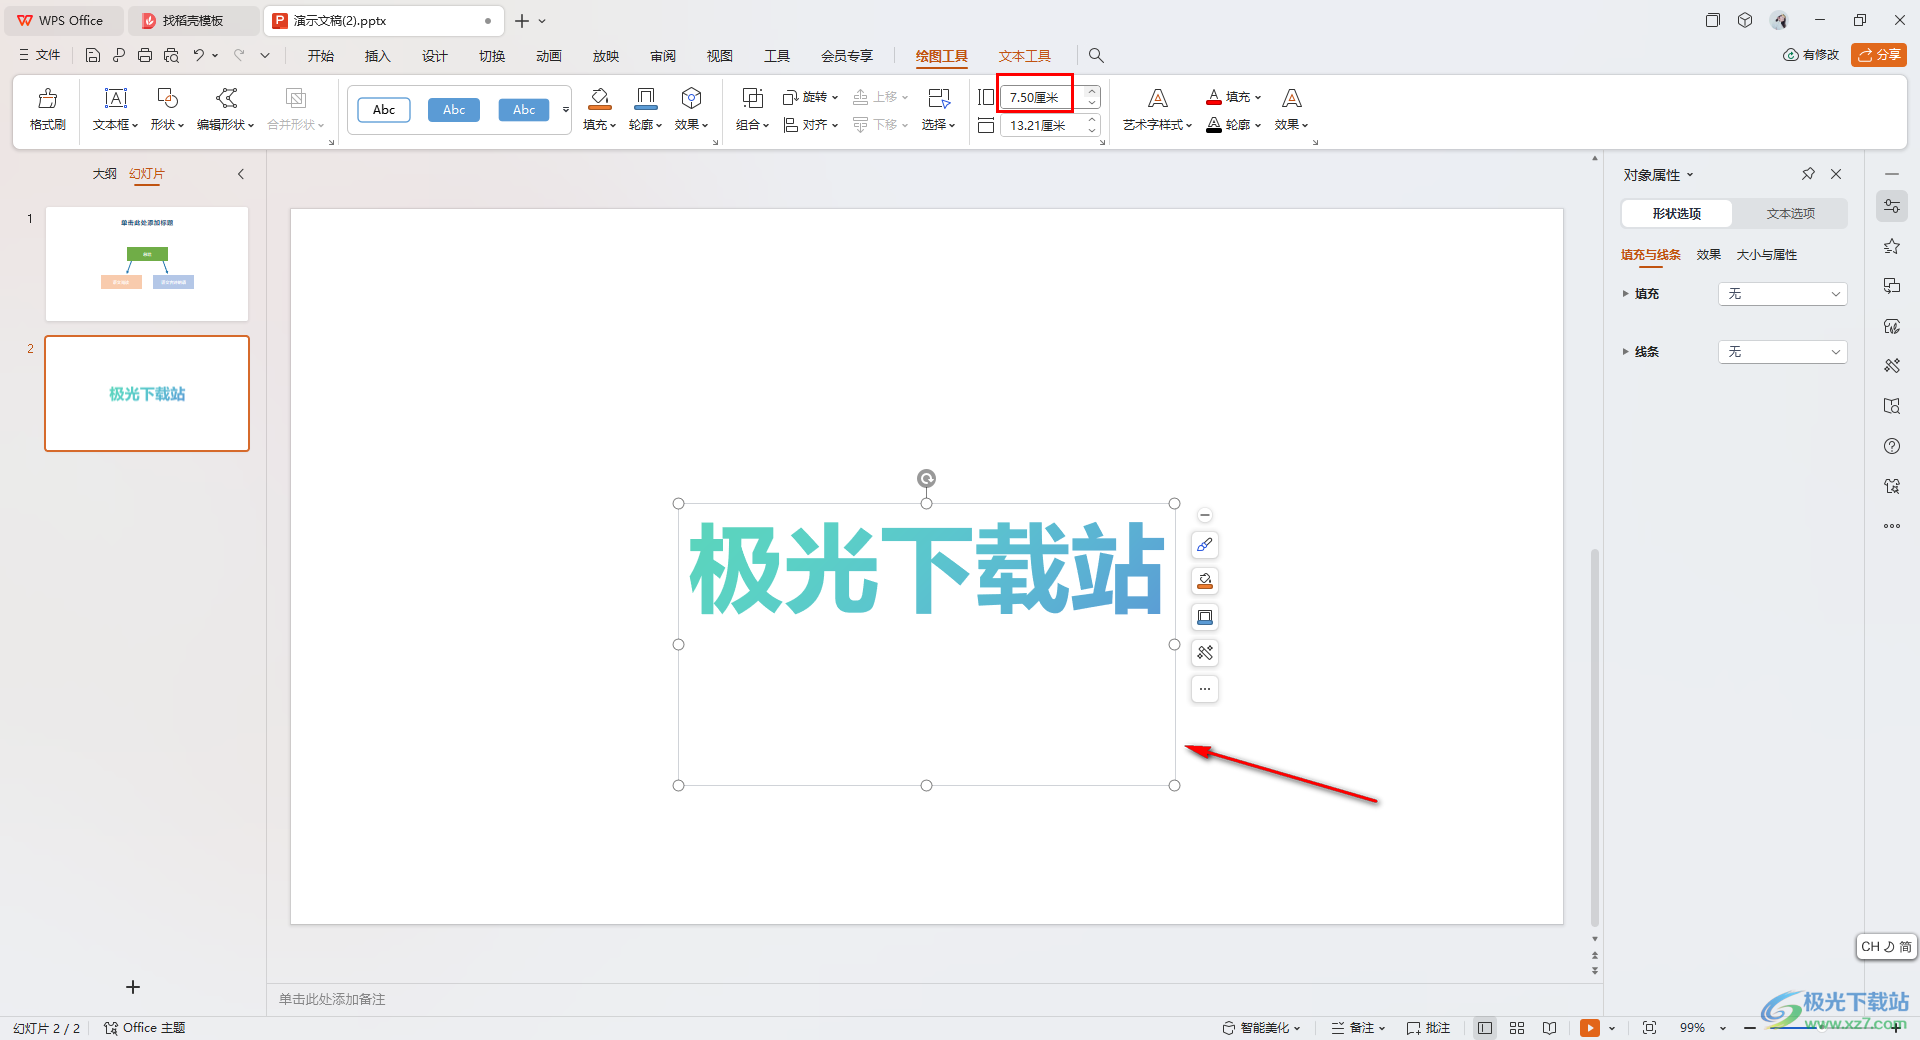The image size is (1920, 1040).
Task: Click the floating more options (…) button
Action: 1205,689
